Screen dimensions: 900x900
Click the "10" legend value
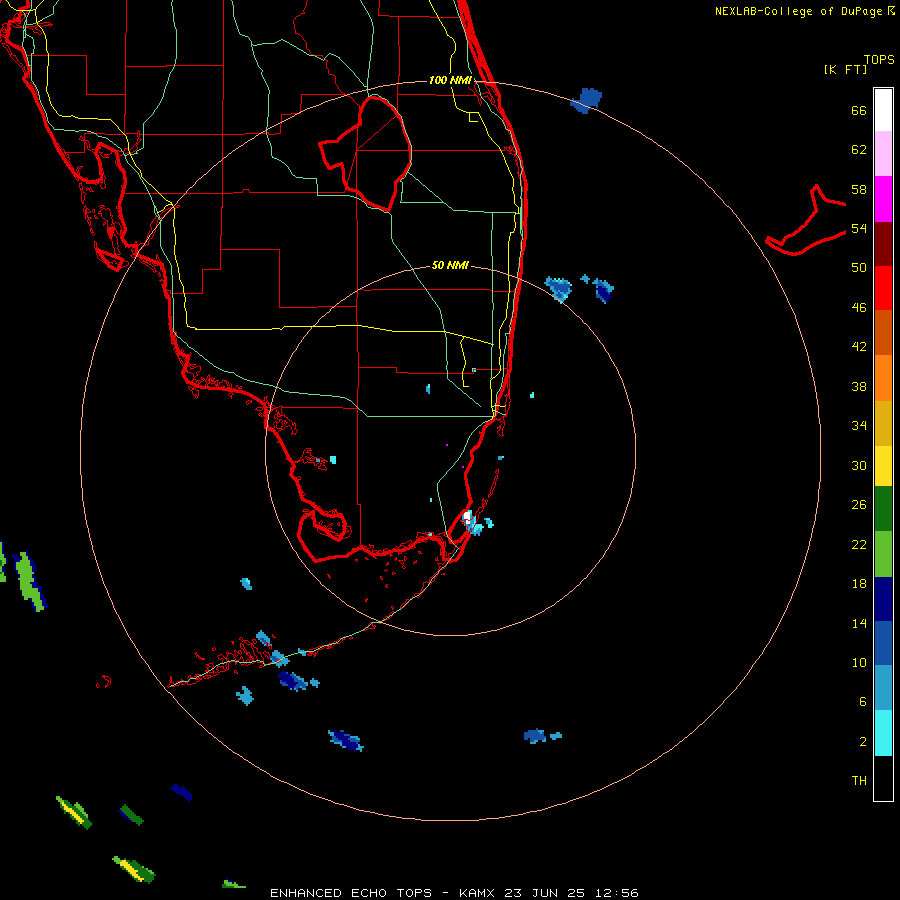(859, 662)
